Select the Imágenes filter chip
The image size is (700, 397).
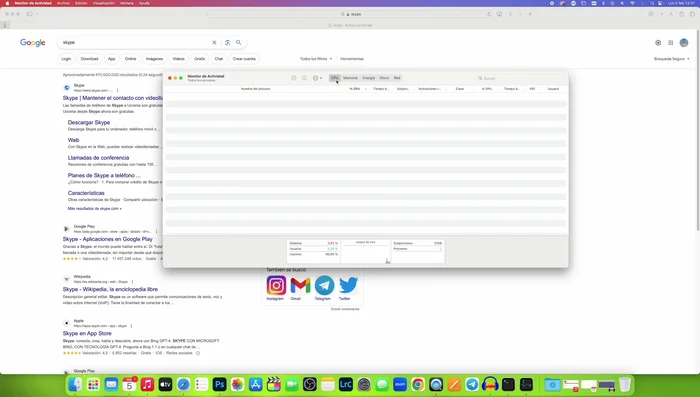[154, 59]
